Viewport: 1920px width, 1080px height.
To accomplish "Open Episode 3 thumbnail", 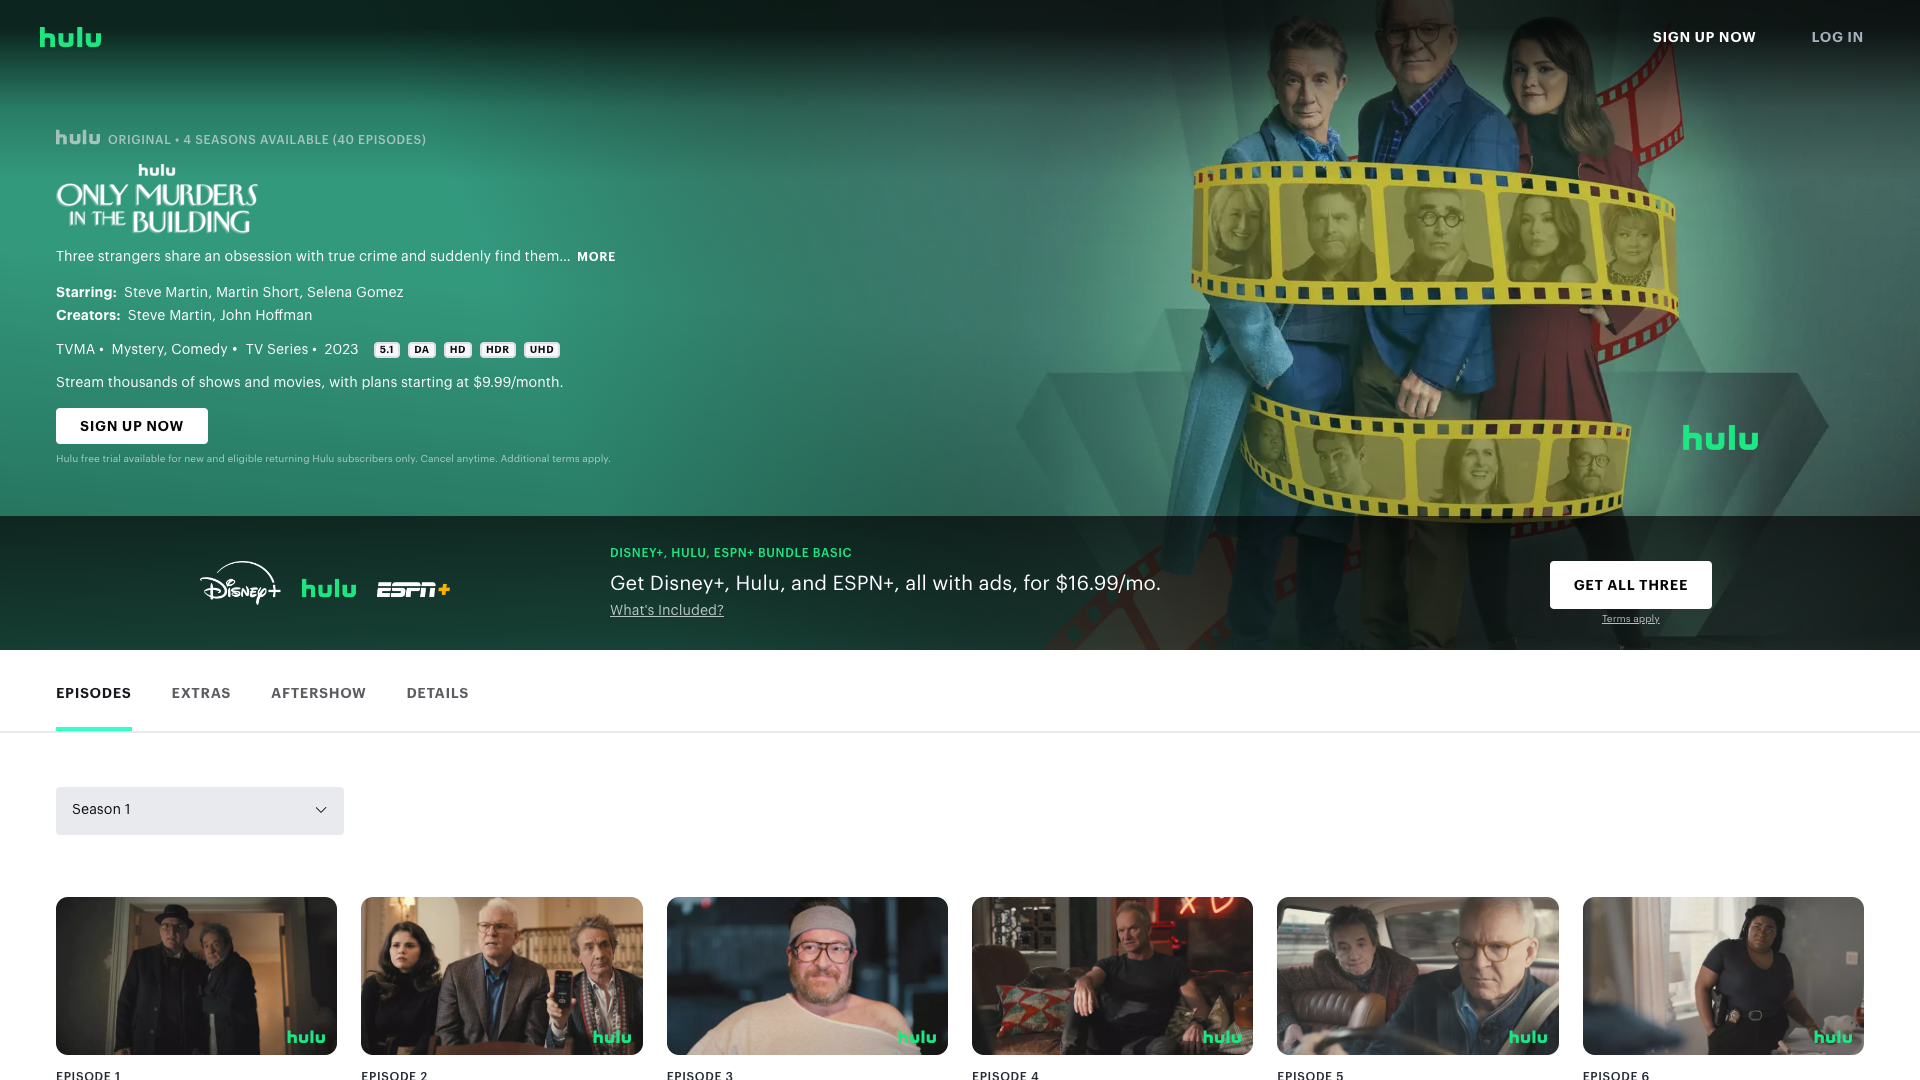I will [807, 975].
